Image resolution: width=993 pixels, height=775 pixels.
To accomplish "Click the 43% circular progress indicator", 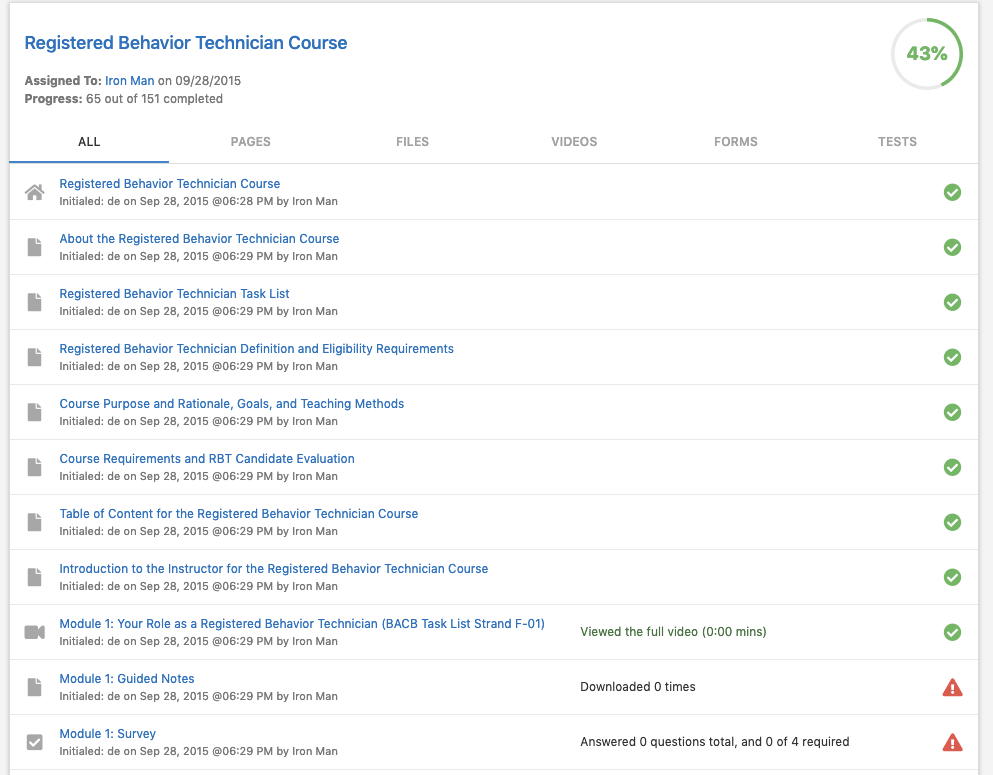I will pos(927,54).
